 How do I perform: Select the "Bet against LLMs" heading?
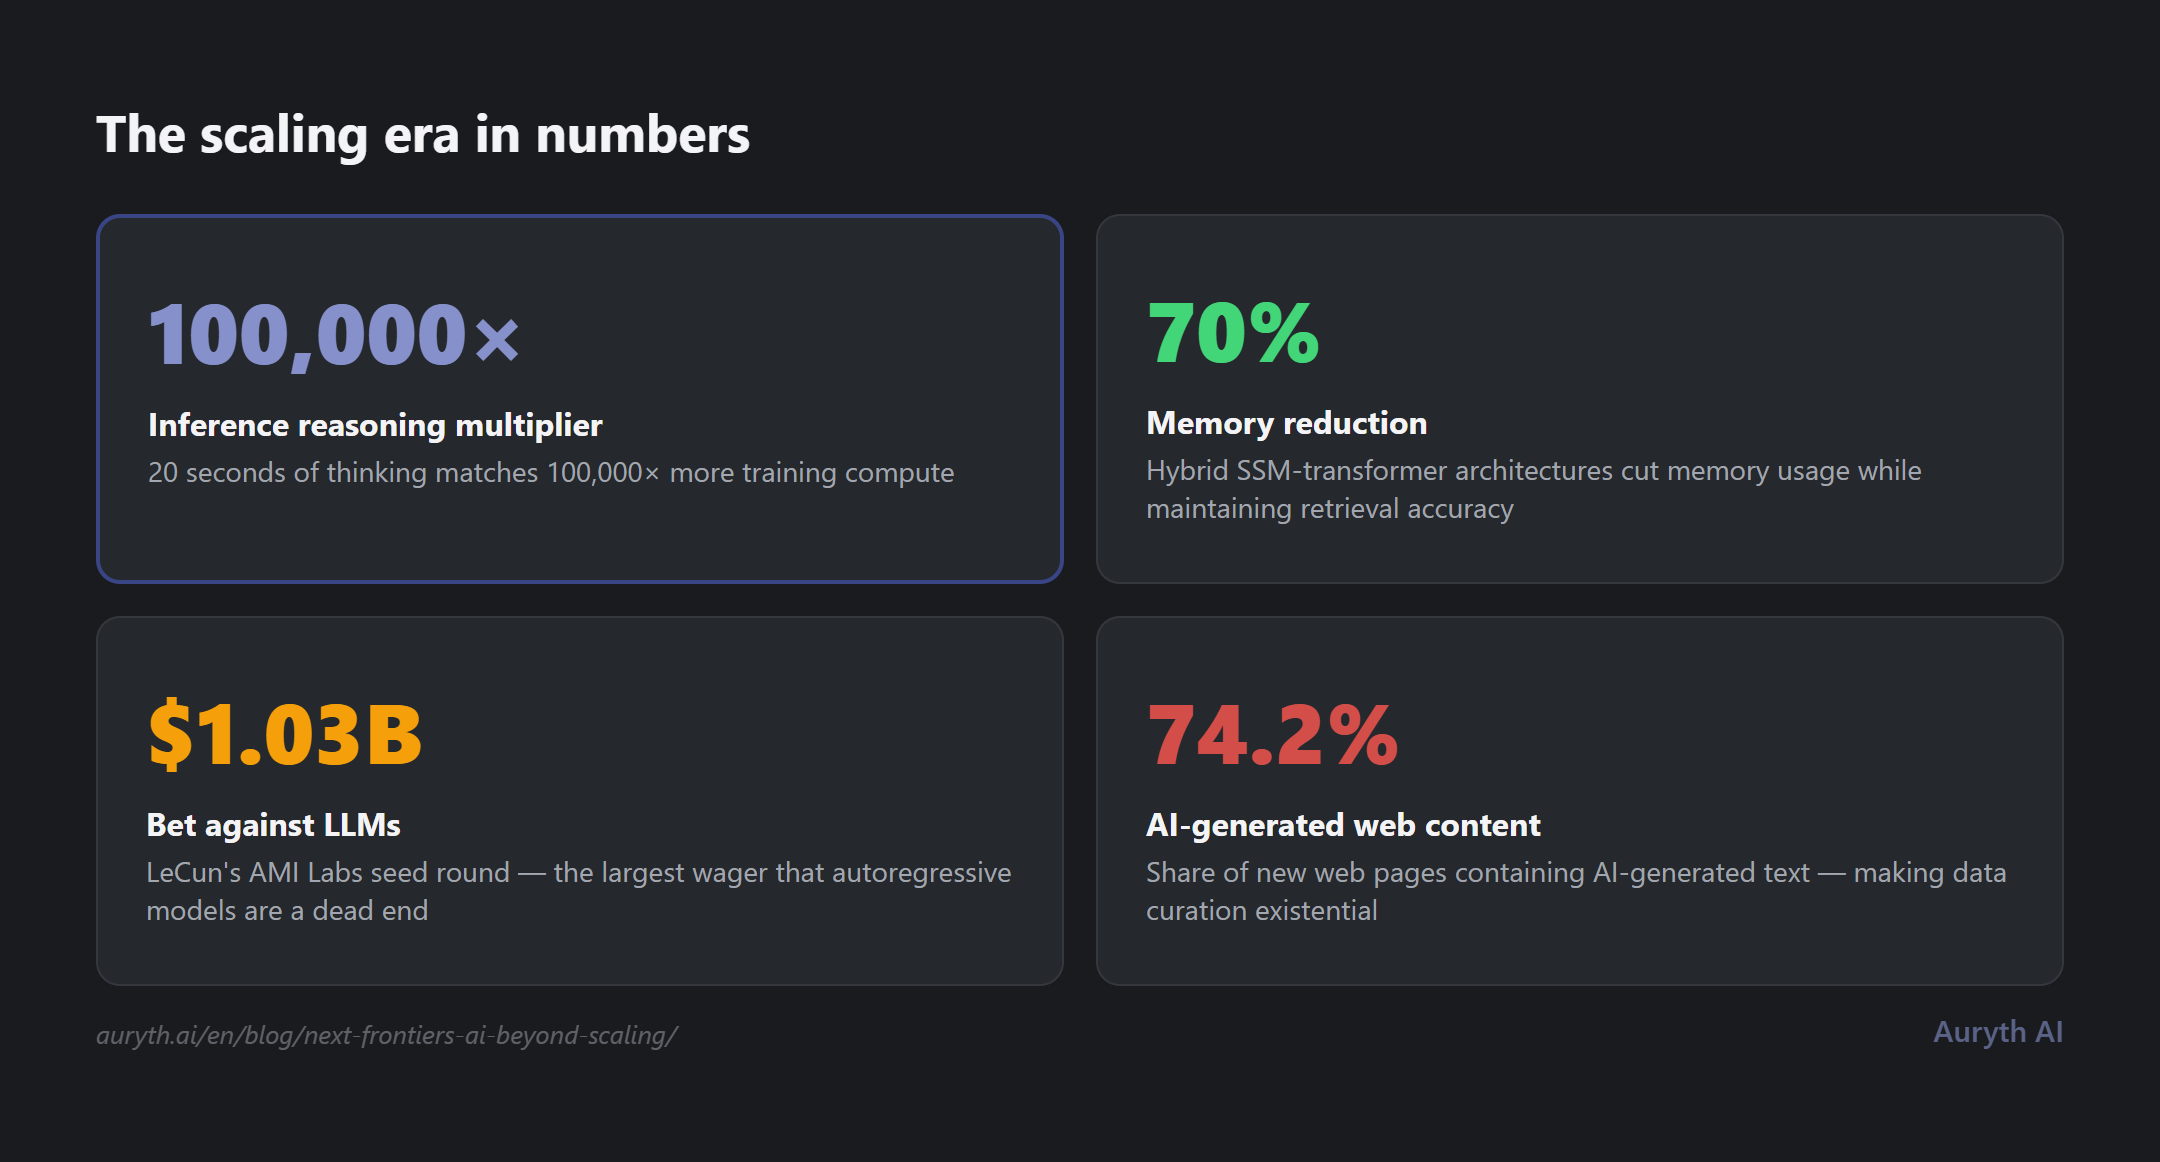[x=273, y=825]
